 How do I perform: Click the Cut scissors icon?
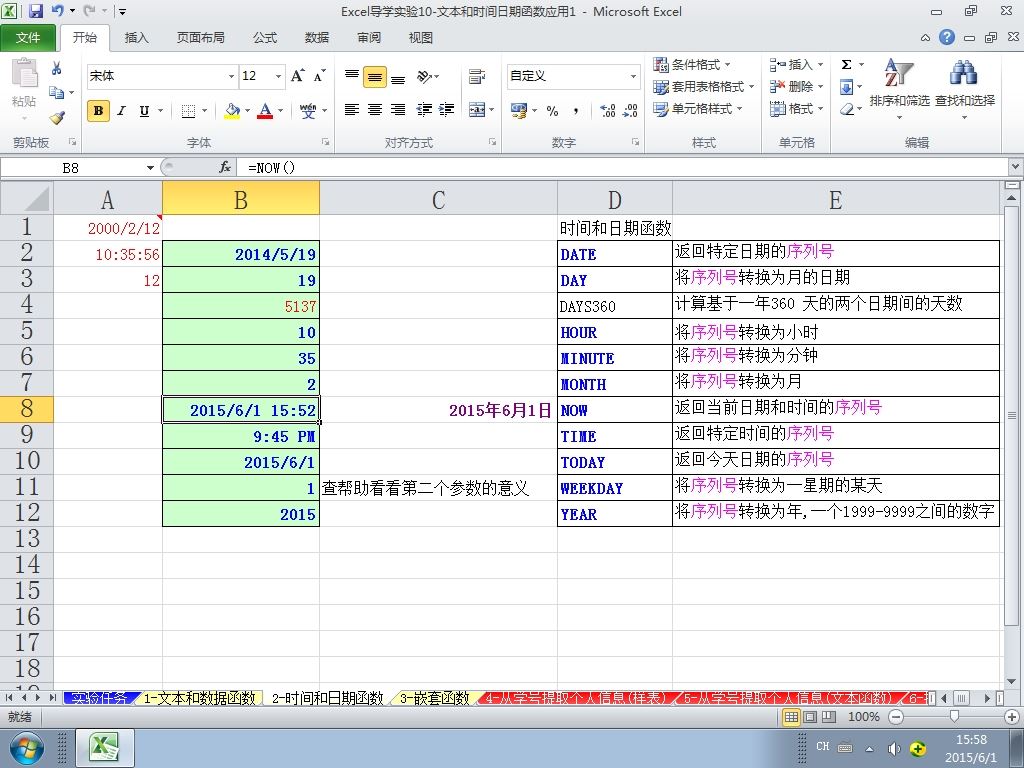tap(57, 68)
